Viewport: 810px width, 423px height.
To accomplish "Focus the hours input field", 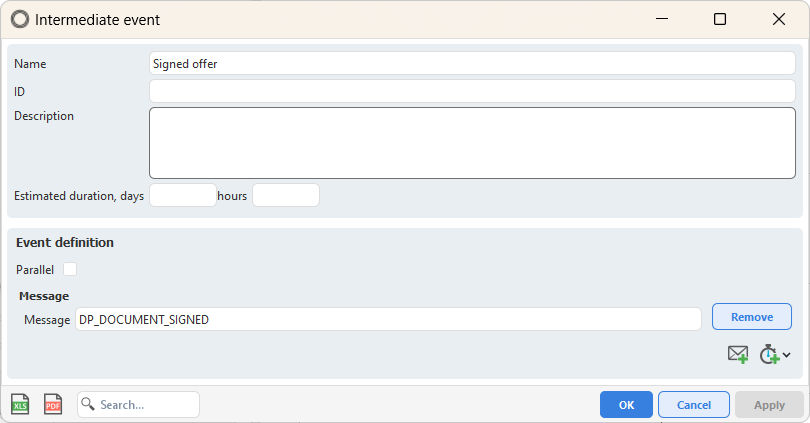I will (x=286, y=195).
